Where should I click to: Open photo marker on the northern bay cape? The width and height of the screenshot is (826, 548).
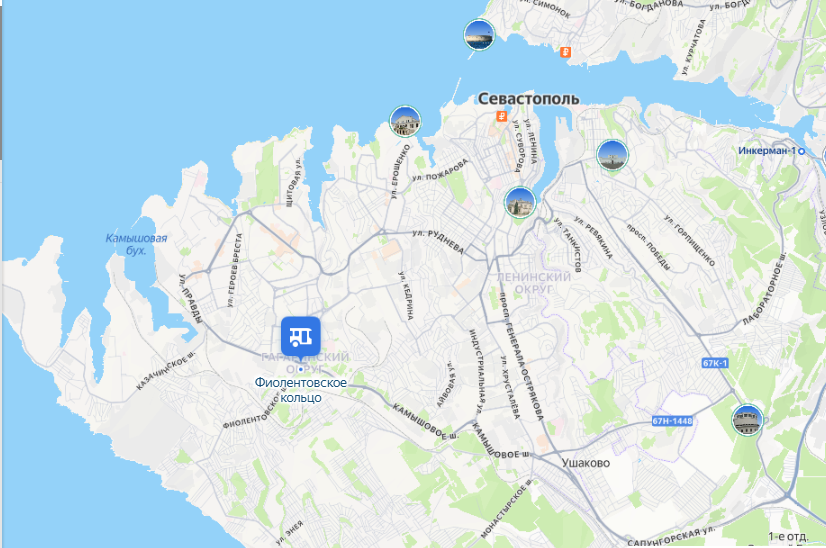(479, 35)
